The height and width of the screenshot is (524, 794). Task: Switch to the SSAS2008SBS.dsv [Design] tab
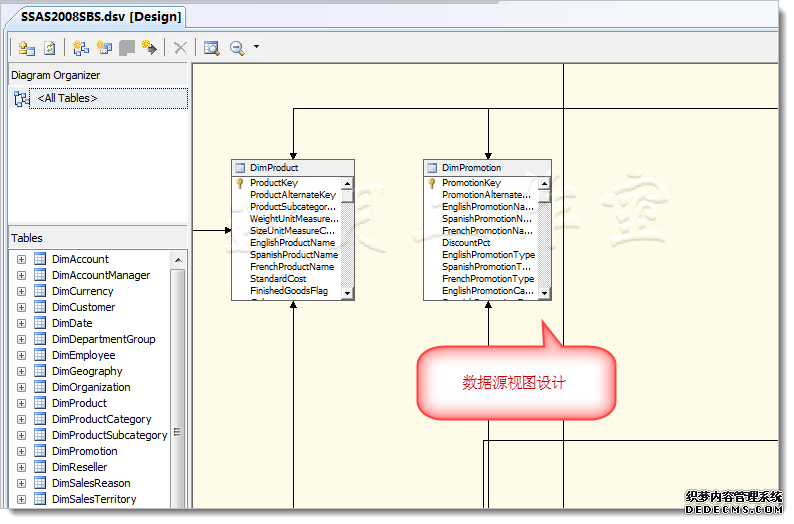coord(100,16)
